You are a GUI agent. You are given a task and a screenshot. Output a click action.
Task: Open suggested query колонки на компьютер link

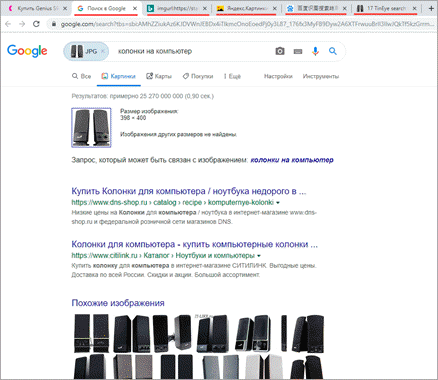tap(292, 160)
